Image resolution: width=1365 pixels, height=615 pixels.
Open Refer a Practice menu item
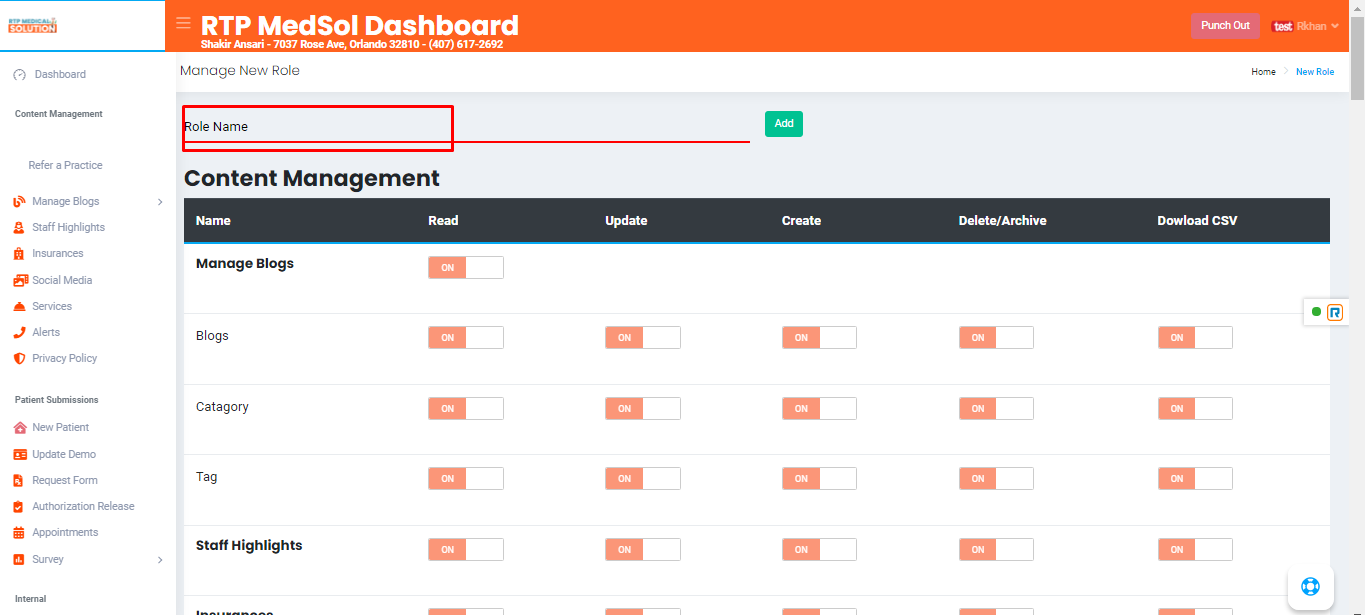click(x=65, y=165)
